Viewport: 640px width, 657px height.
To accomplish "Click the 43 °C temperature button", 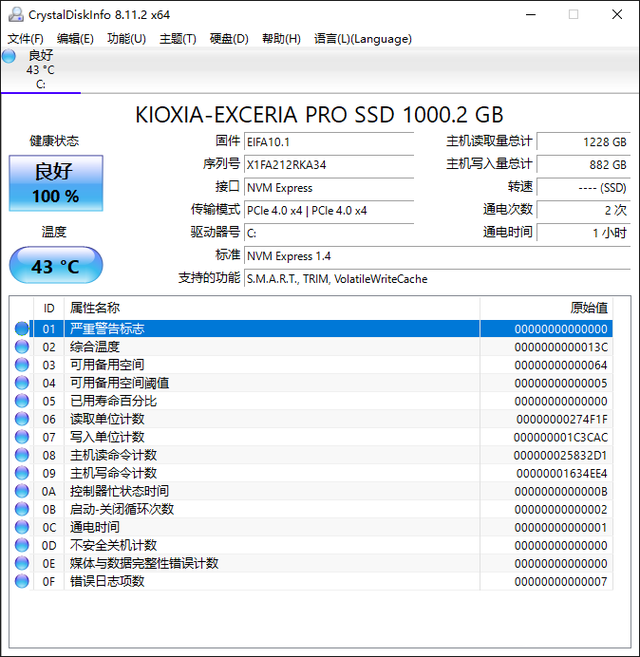I will click(56, 265).
